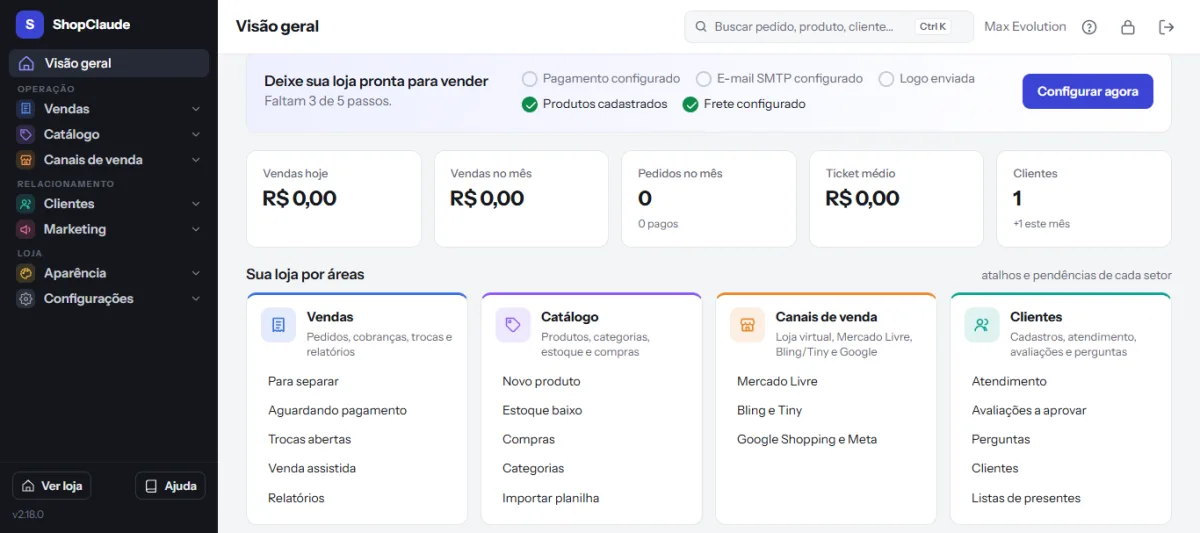Viewport: 1200px width, 533px height.
Task: Click the Ver loja button
Action: tap(52, 486)
